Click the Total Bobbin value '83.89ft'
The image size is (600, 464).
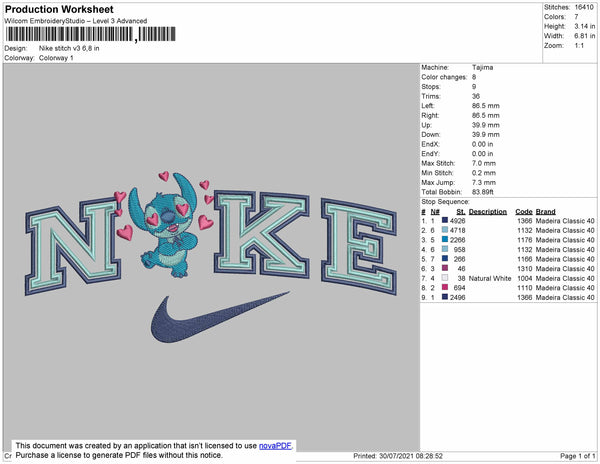click(483, 192)
